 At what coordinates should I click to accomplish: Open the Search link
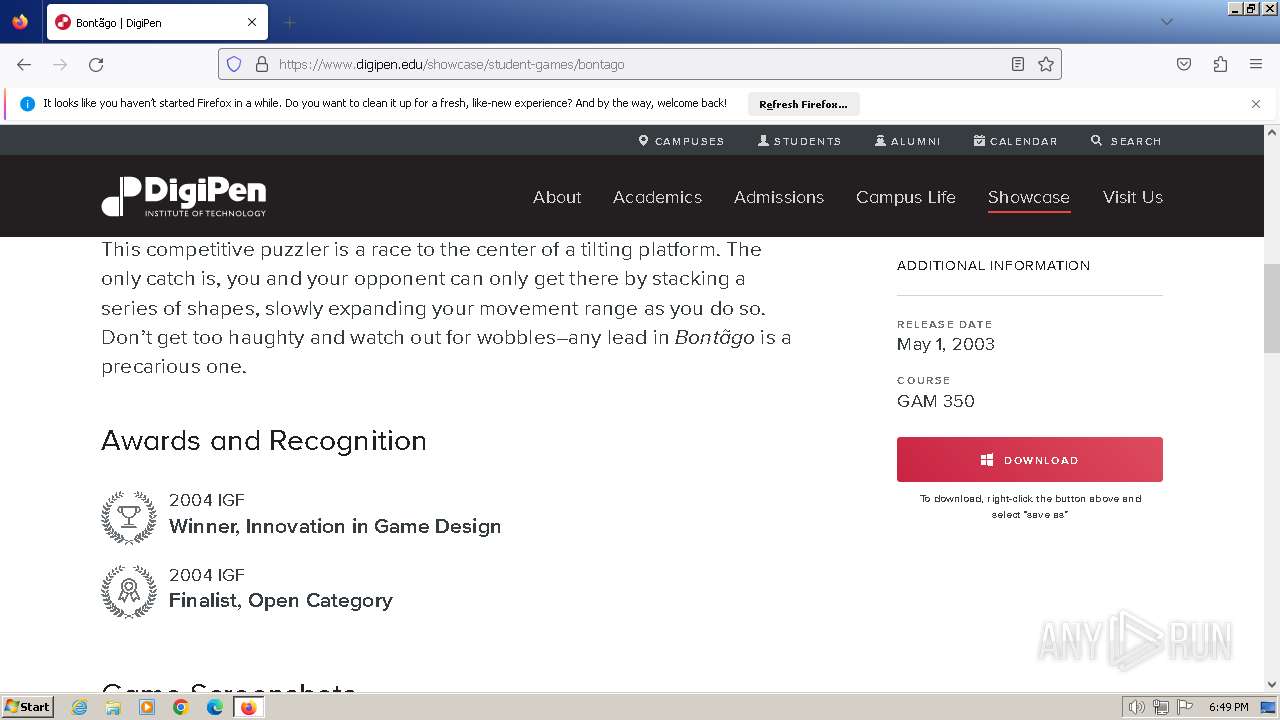click(1126, 141)
